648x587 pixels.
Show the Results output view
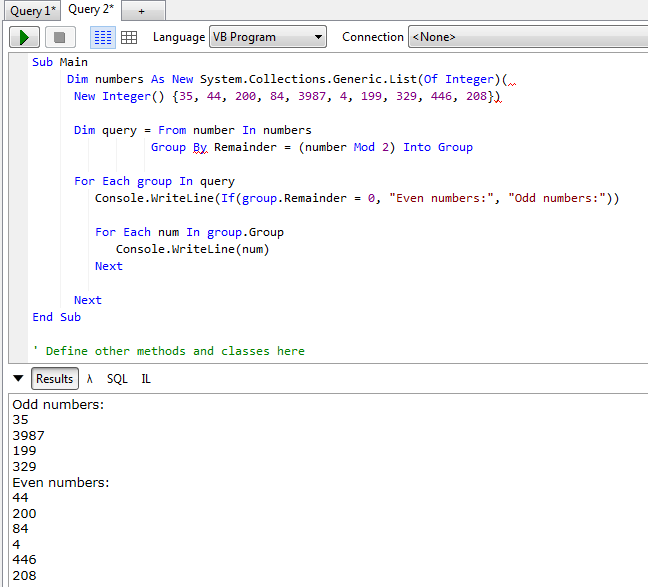pyautogui.click(x=55, y=379)
